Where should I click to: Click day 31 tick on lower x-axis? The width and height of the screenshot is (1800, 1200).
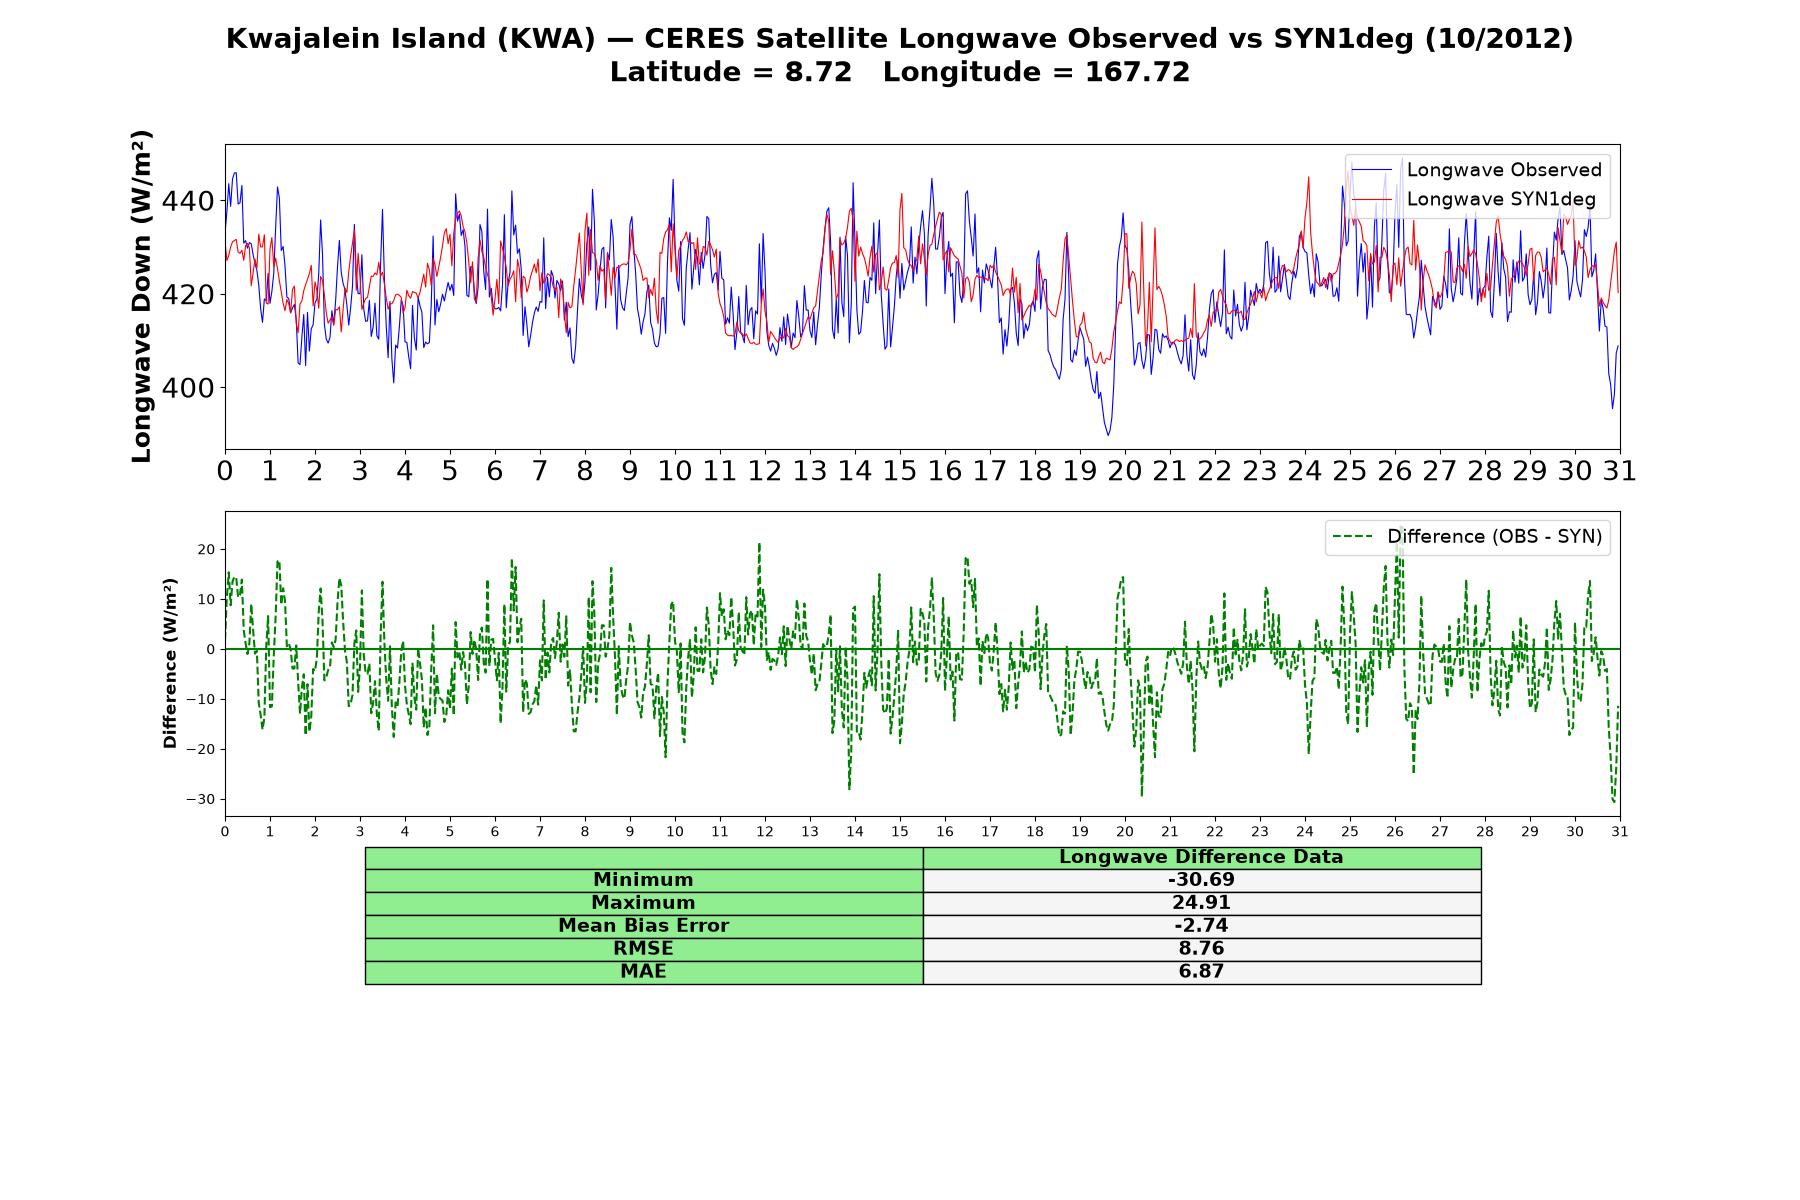(x=1619, y=832)
